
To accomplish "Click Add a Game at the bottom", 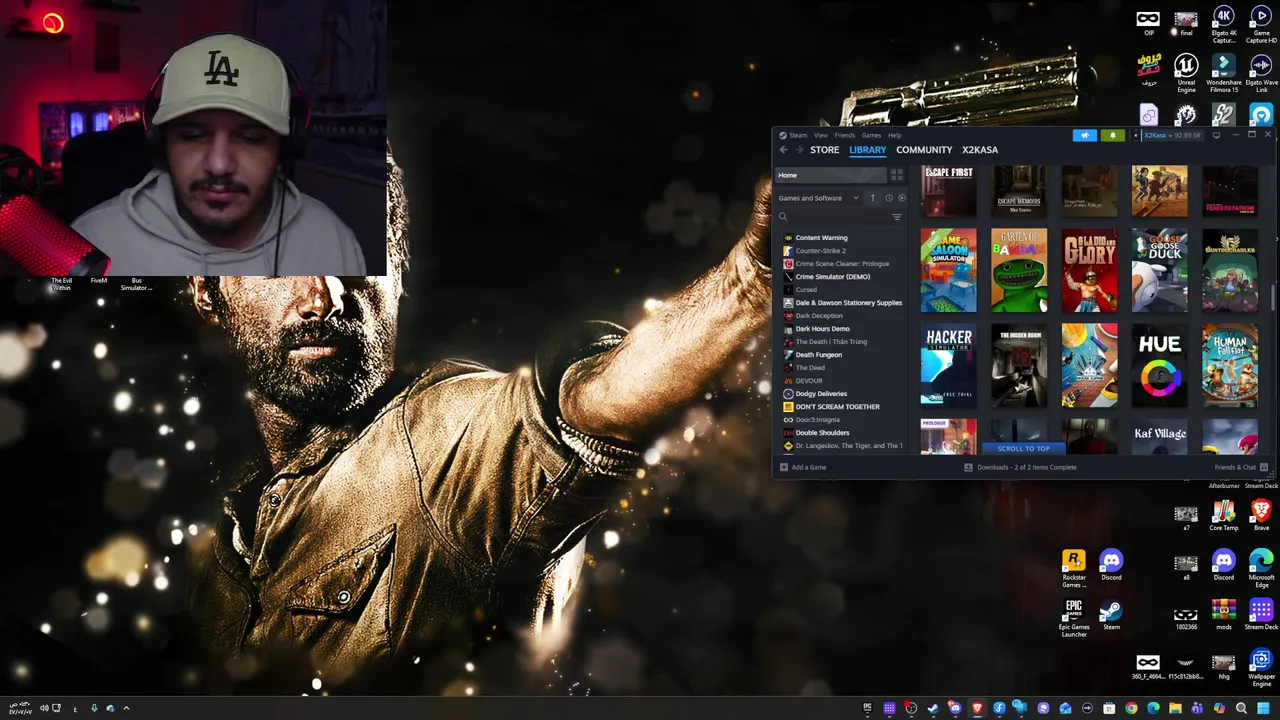I will tap(808, 467).
